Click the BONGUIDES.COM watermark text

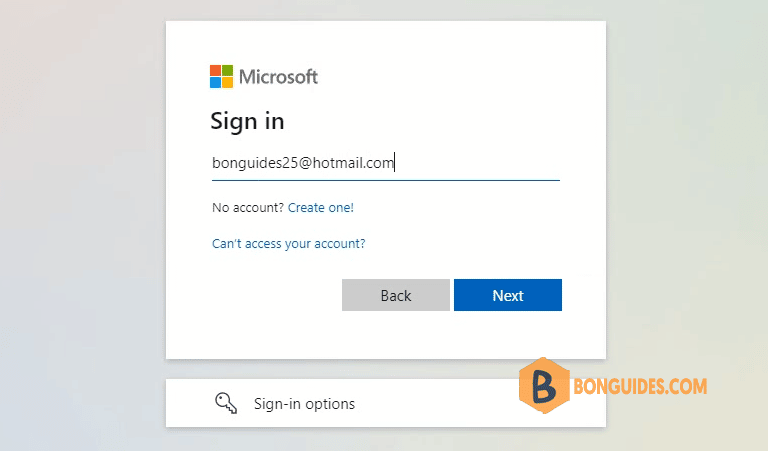click(640, 386)
